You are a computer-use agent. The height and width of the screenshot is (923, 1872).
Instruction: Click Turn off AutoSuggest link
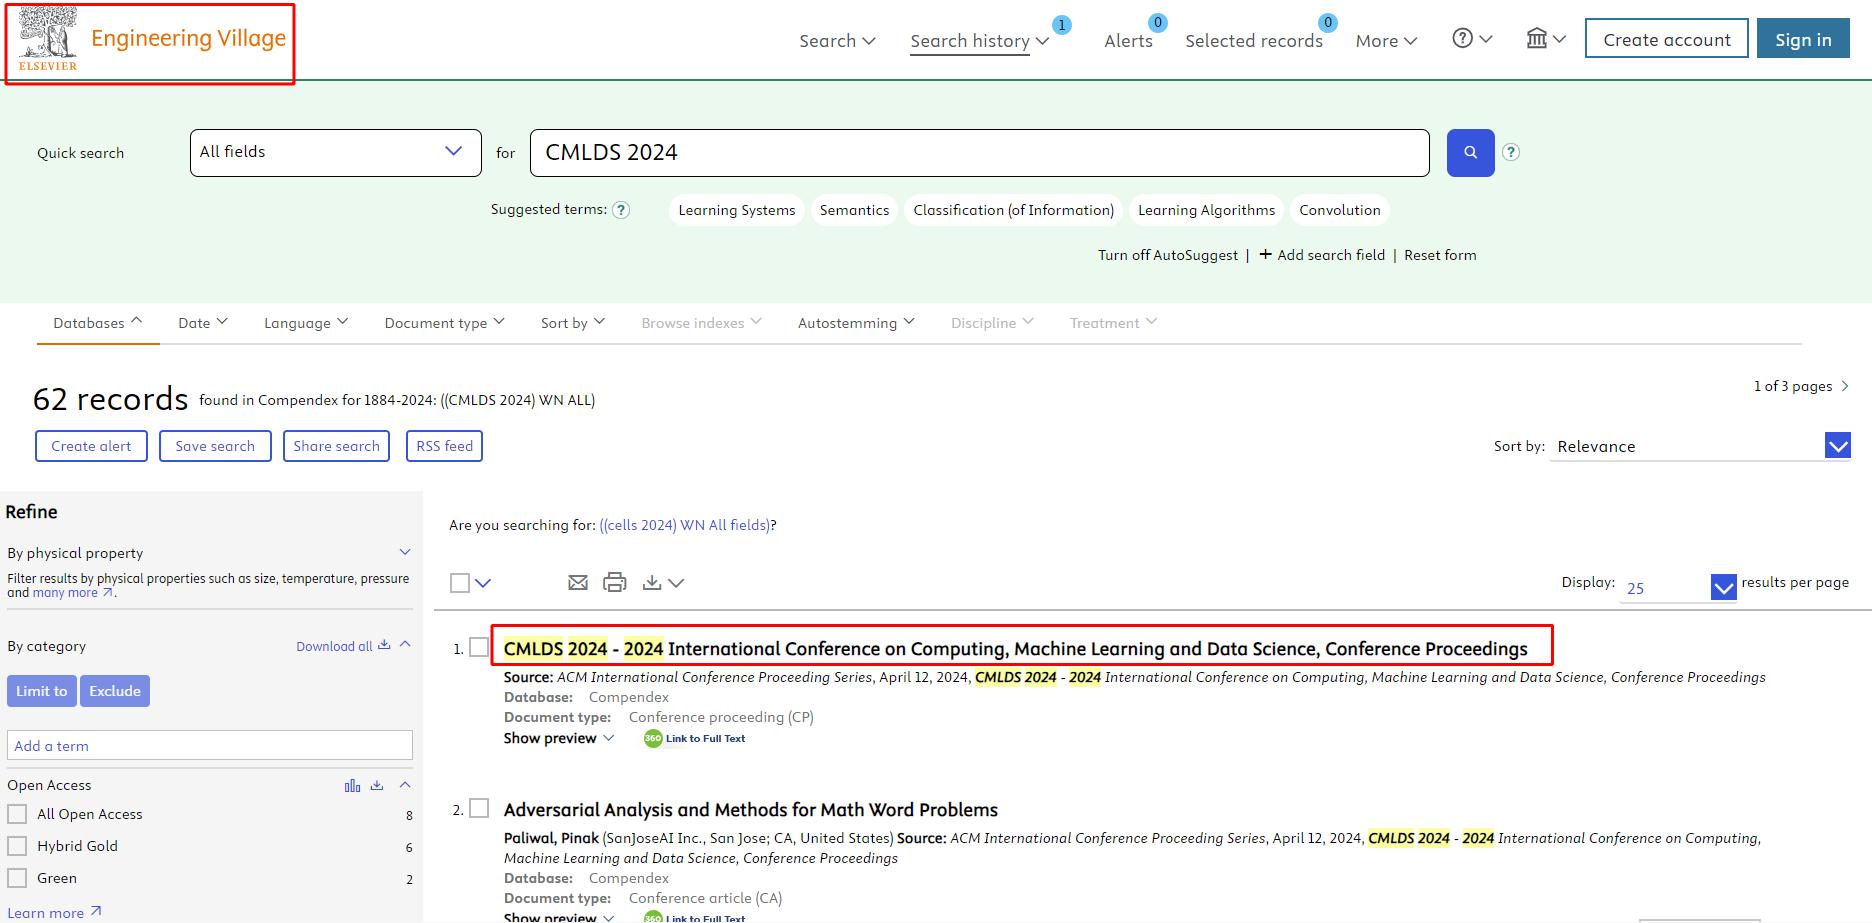(1168, 255)
